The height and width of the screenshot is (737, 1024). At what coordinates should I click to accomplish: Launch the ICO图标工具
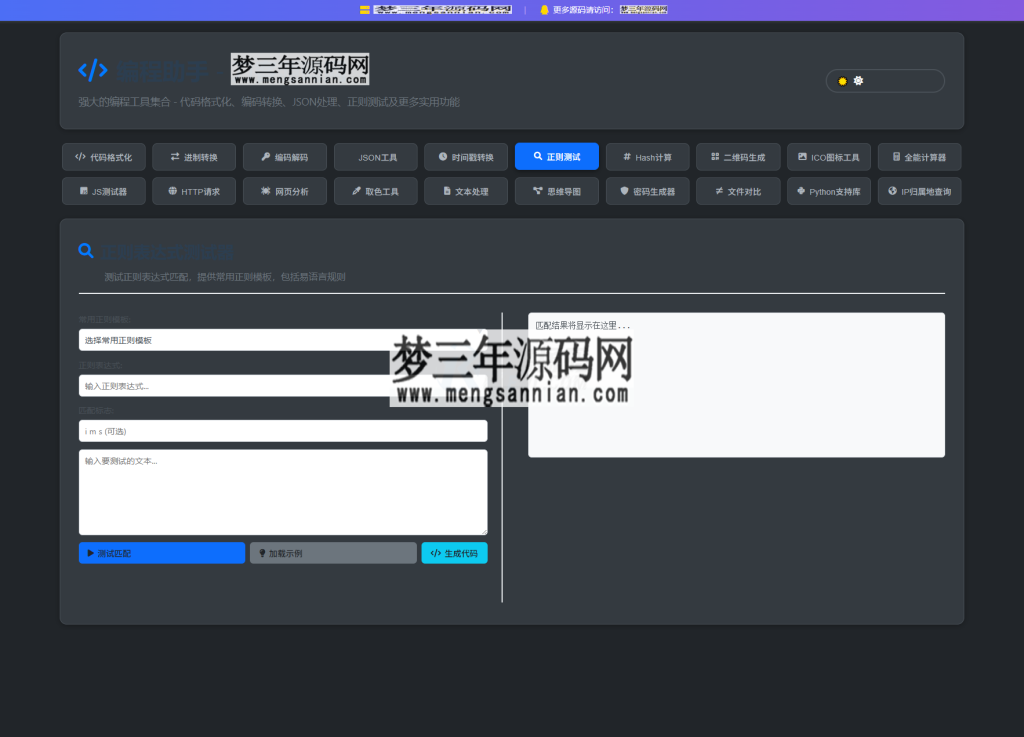[x=828, y=156]
